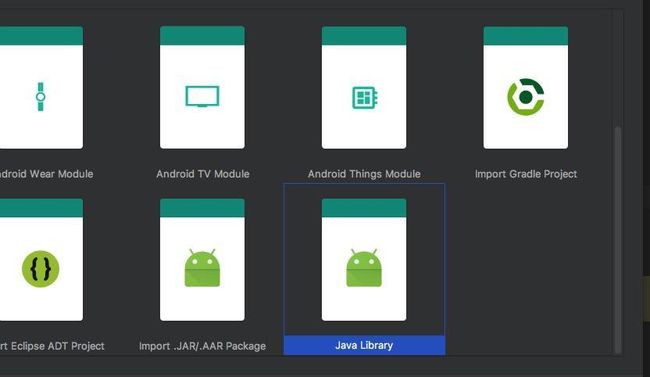Click the Eclipse ADT Project label
The height and width of the screenshot is (377, 650).
click(52, 346)
